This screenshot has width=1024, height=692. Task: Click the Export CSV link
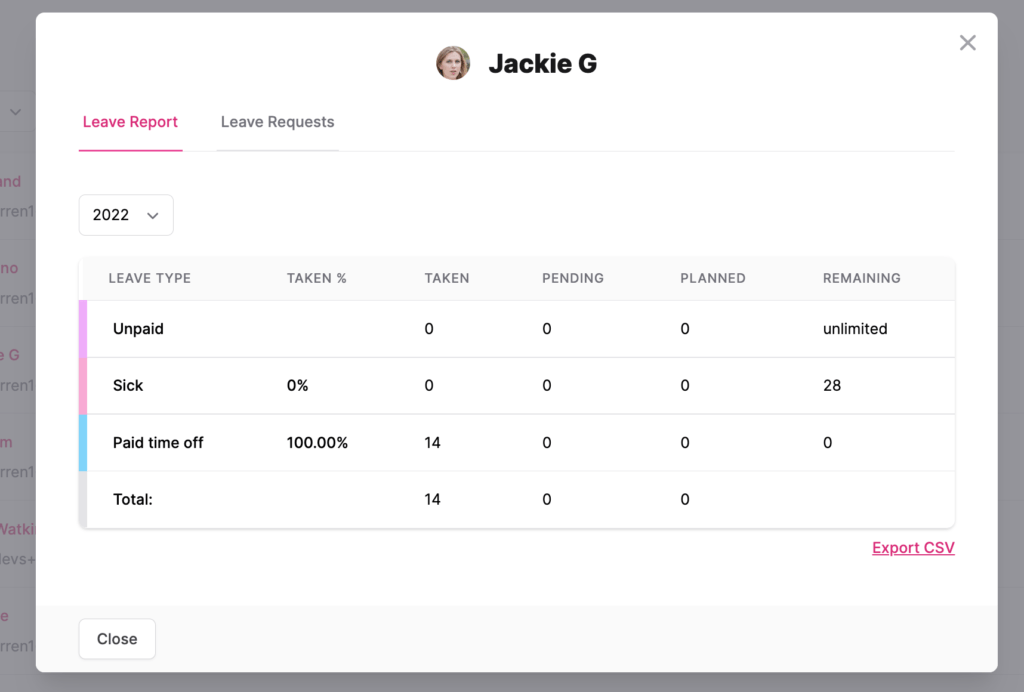point(912,547)
